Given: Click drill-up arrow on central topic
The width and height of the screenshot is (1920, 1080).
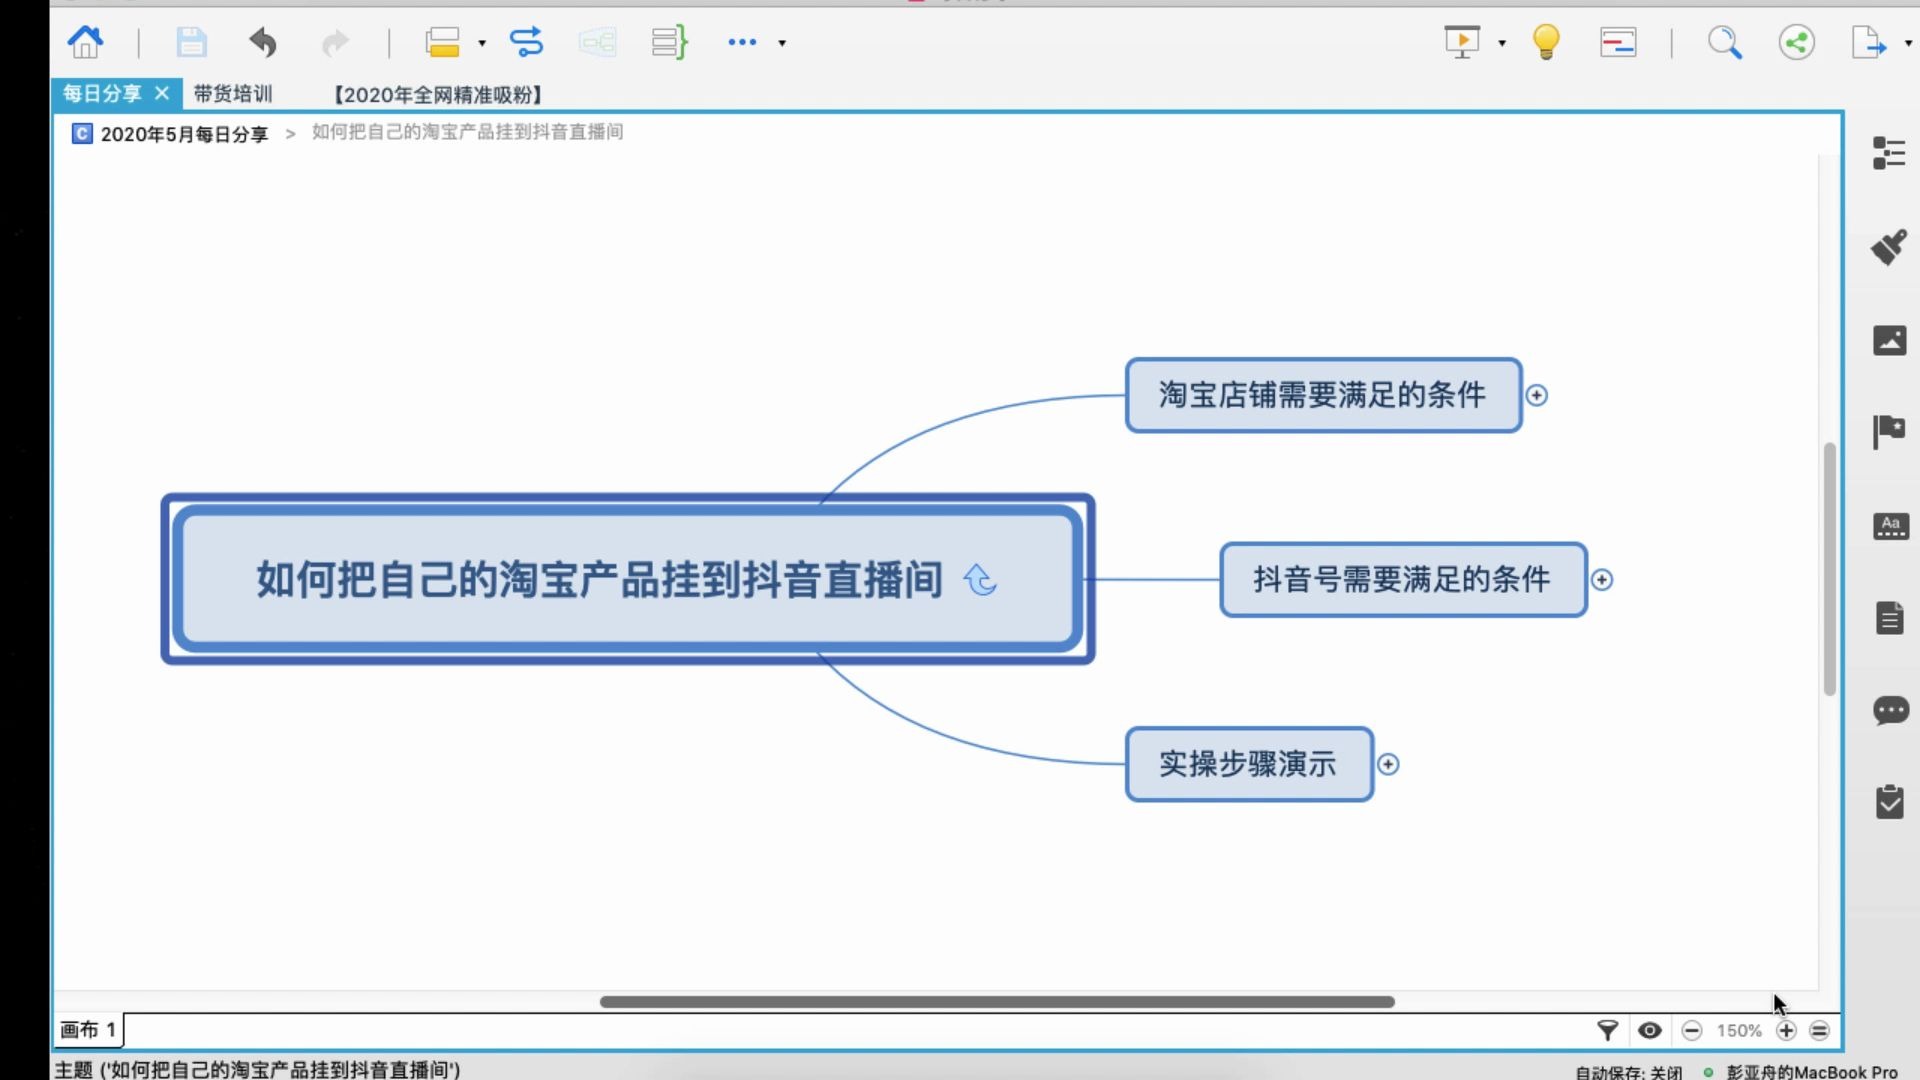Looking at the screenshot, I should click(980, 580).
